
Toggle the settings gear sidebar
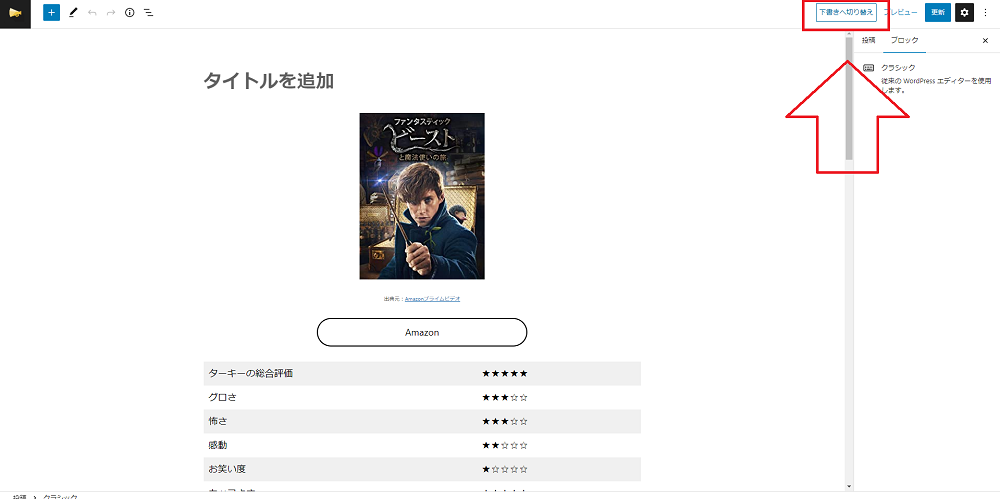tap(964, 12)
